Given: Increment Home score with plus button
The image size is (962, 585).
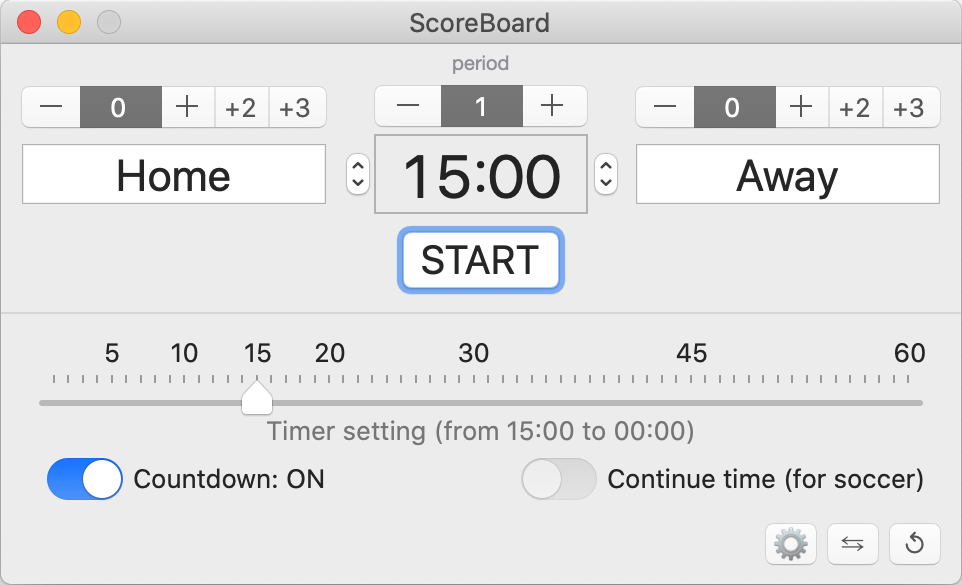Looking at the screenshot, I should pos(187,107).
